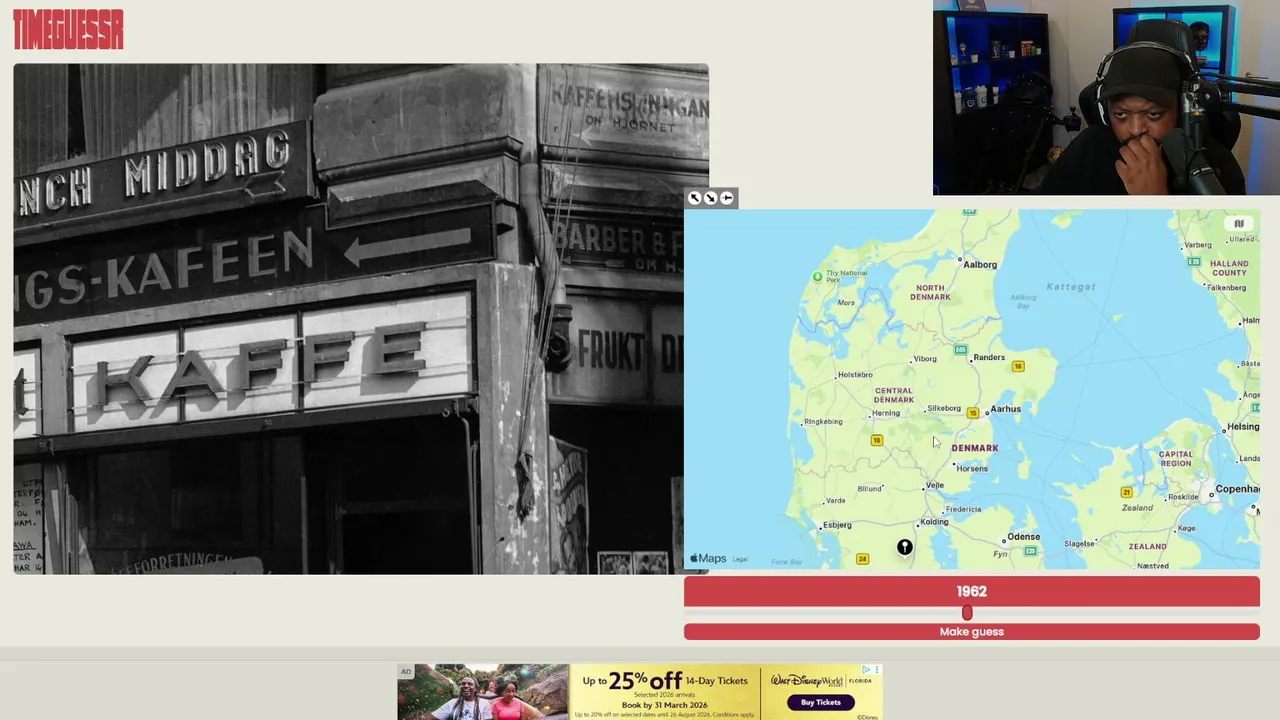Click the ad options dots icon
The image size is (1280, 720).
click(x=877, y=670)
